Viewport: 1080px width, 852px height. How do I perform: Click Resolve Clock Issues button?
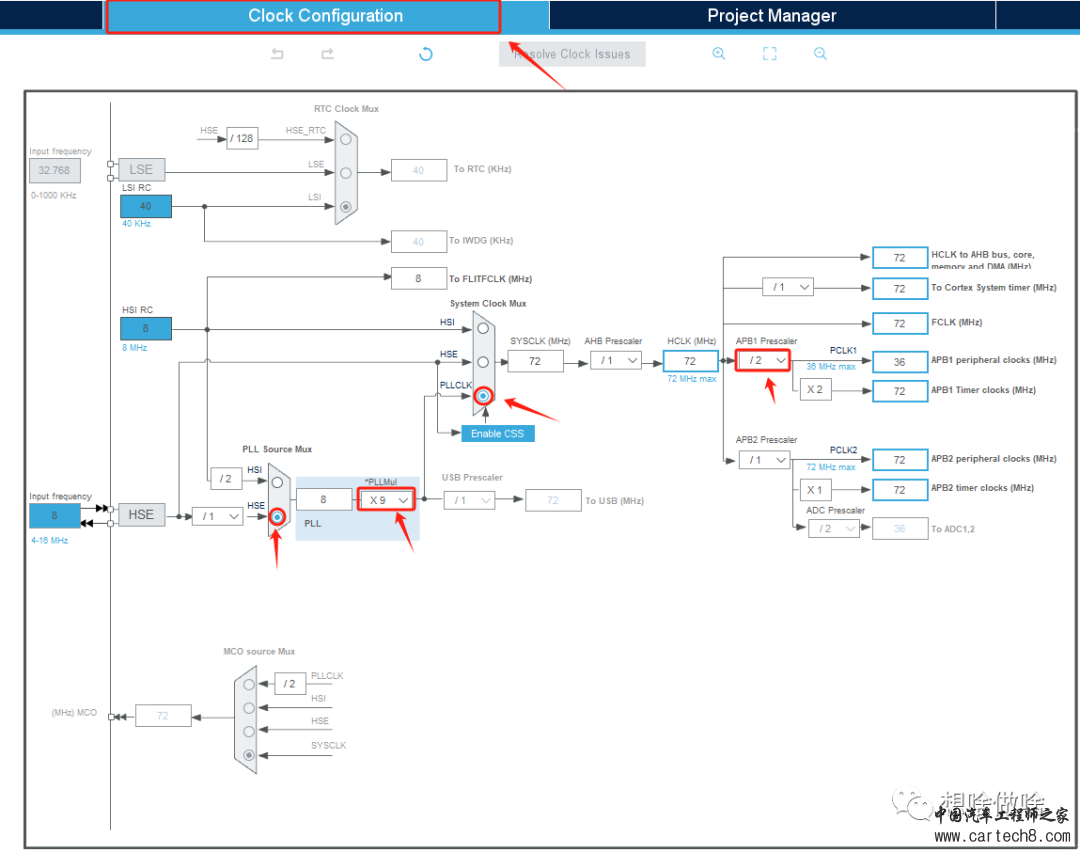click(572, 54)
